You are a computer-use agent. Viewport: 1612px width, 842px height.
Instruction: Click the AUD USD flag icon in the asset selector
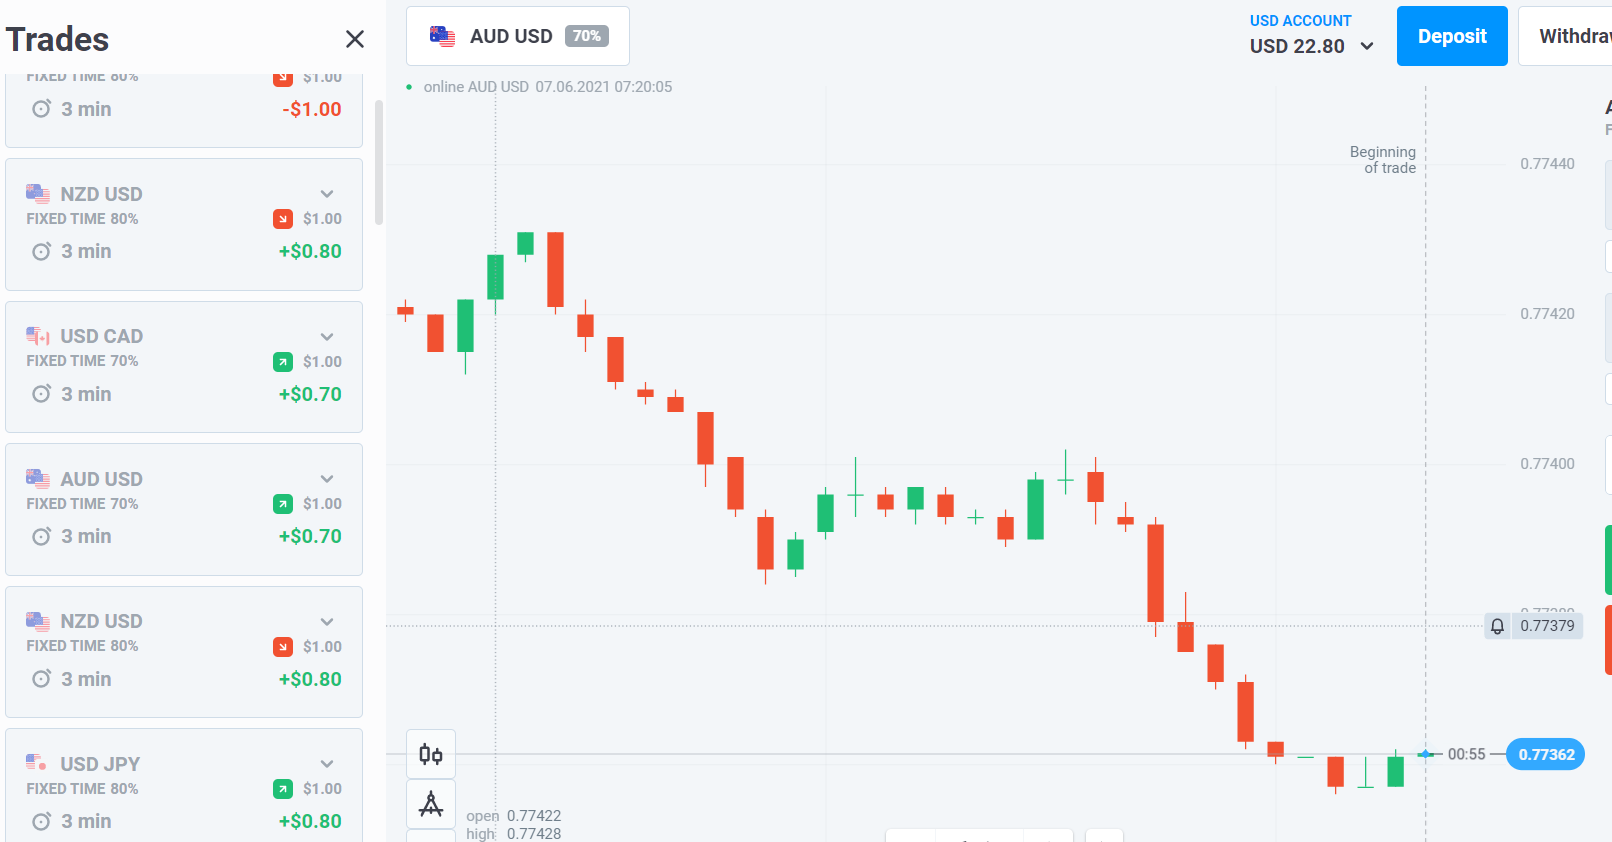[x=442, y=36]
